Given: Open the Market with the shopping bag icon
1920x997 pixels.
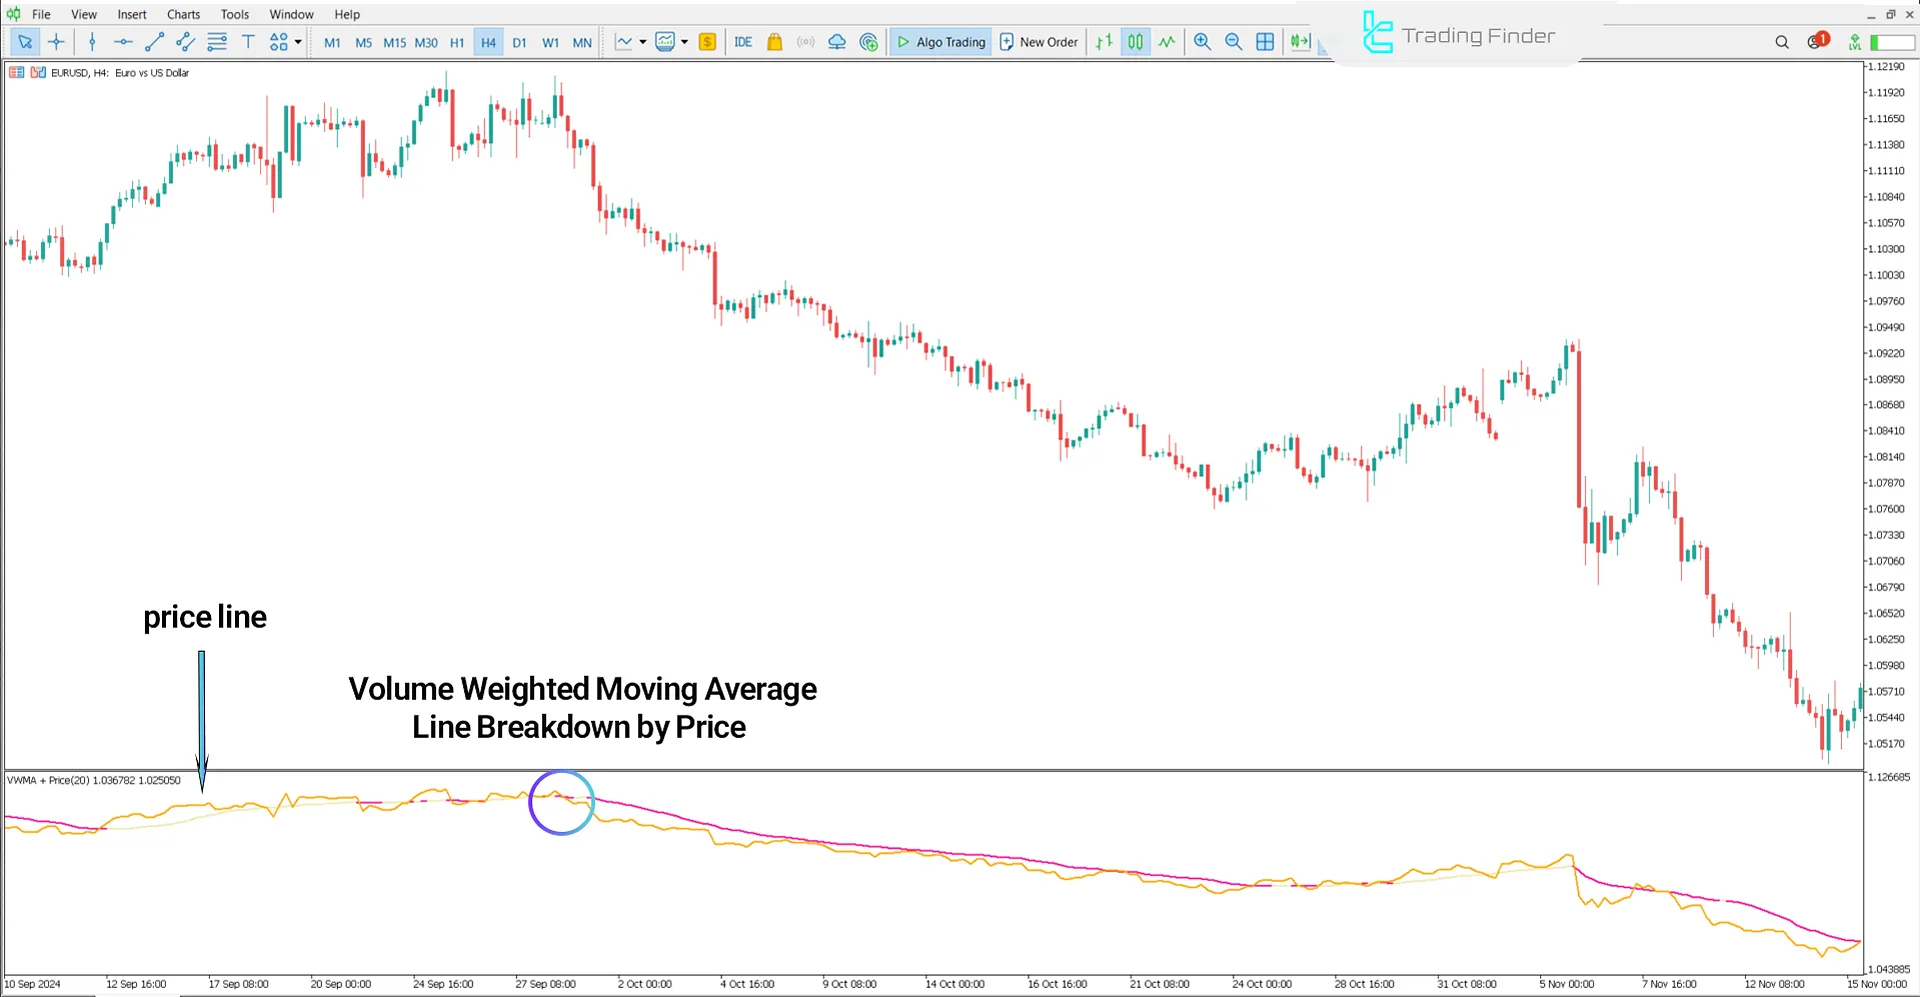Looking at the screenshot, I should (x=775, y=42).
